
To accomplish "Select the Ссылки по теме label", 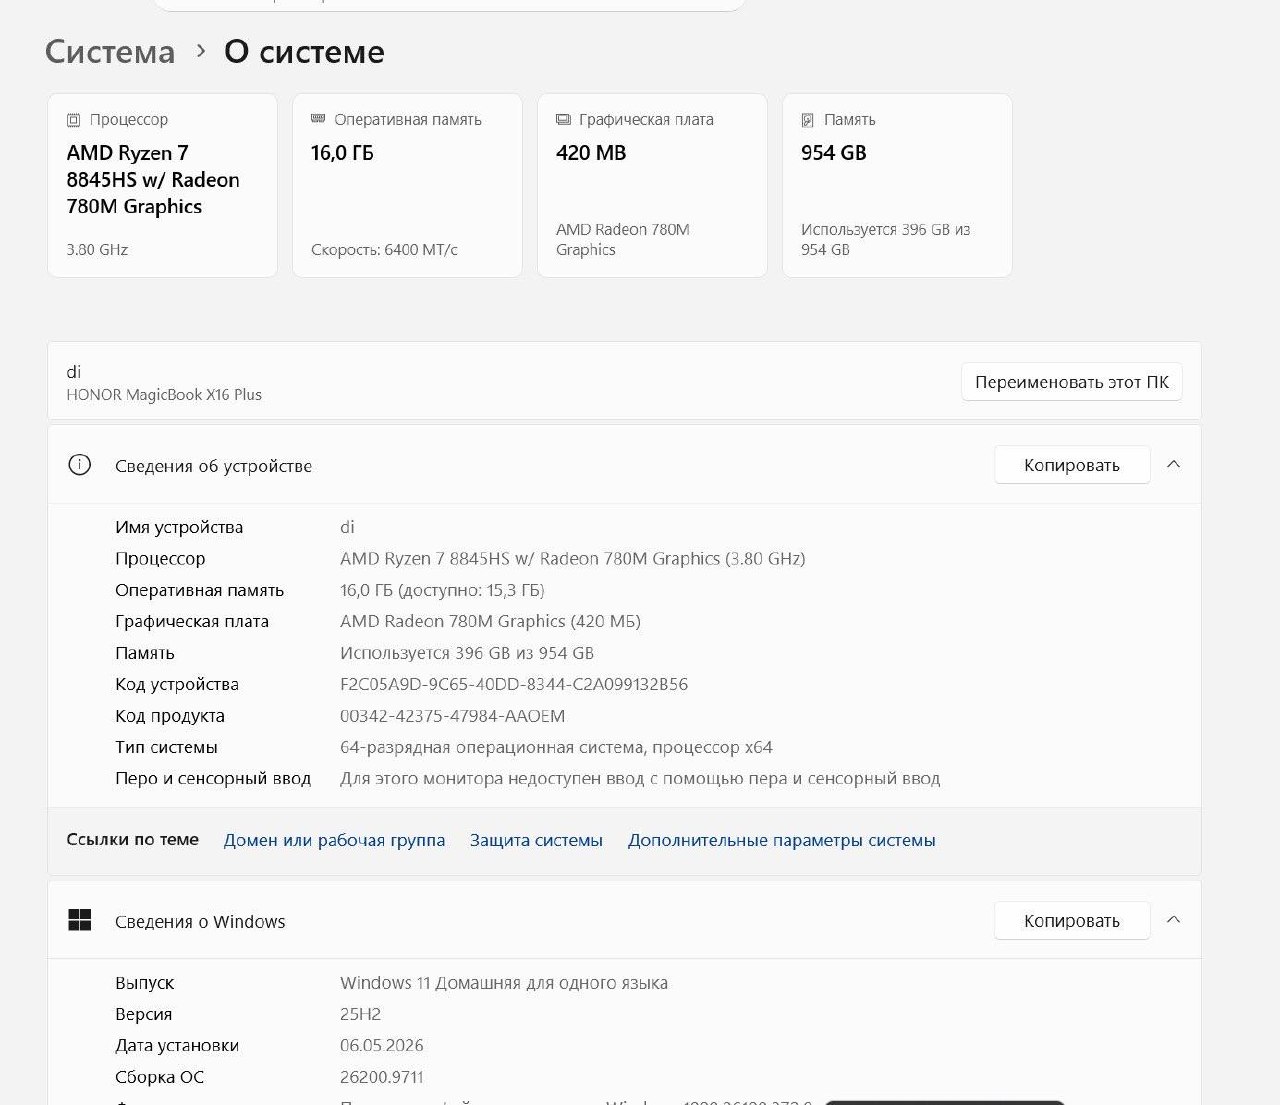I will tap(132, 840).
